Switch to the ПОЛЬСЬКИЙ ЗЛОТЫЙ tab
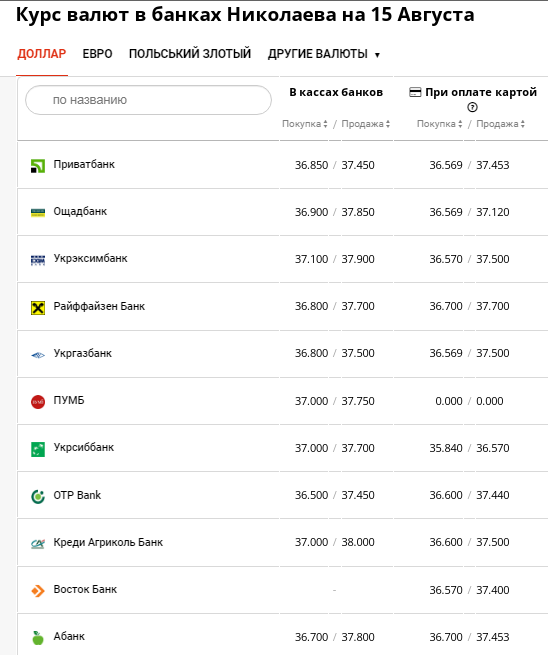The height and width of the screenshot is (655, 548). point(190,54)
